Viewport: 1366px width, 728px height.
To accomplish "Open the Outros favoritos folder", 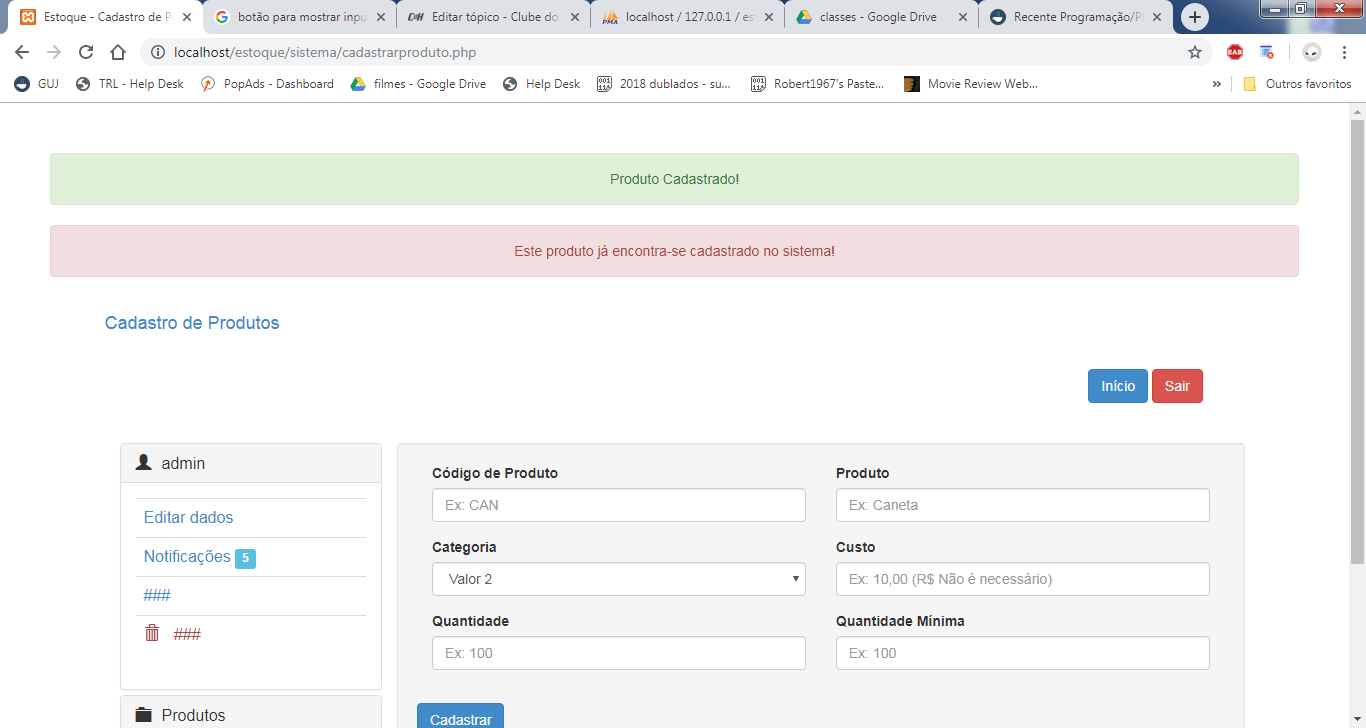I will (x=1297, y=84).
